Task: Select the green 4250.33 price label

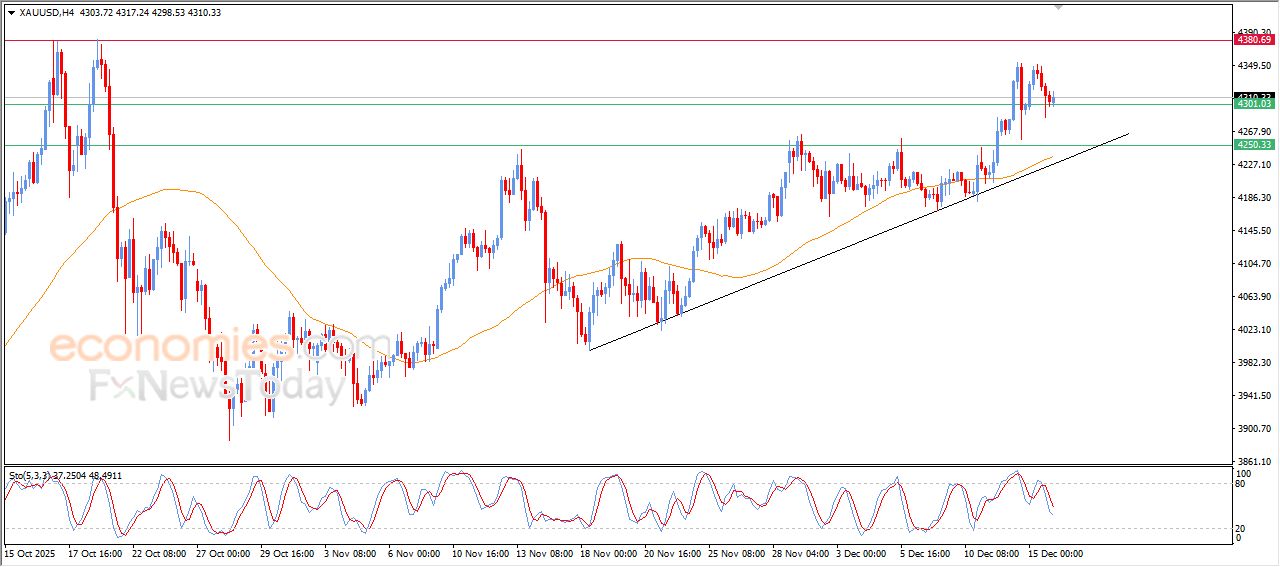Action: click(x=1254, y=145)
